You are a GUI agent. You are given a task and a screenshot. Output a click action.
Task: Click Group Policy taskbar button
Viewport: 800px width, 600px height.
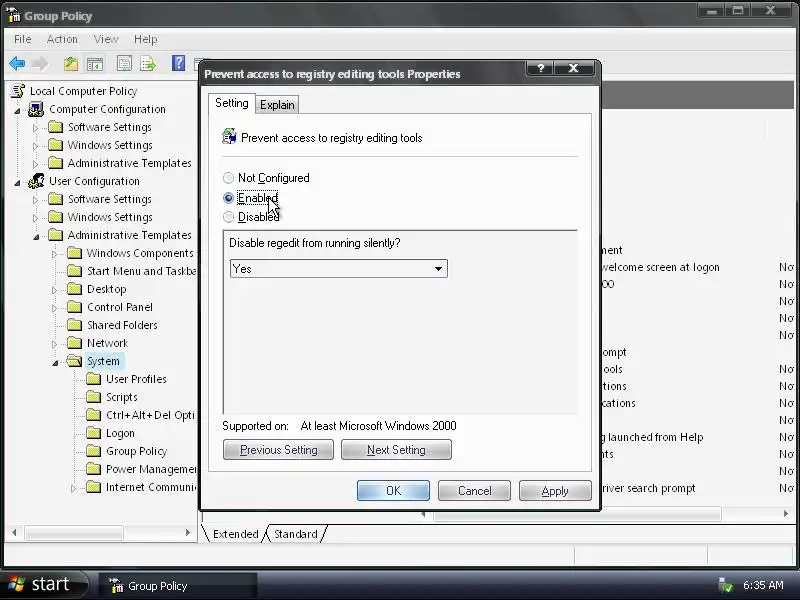coord(177,586)
